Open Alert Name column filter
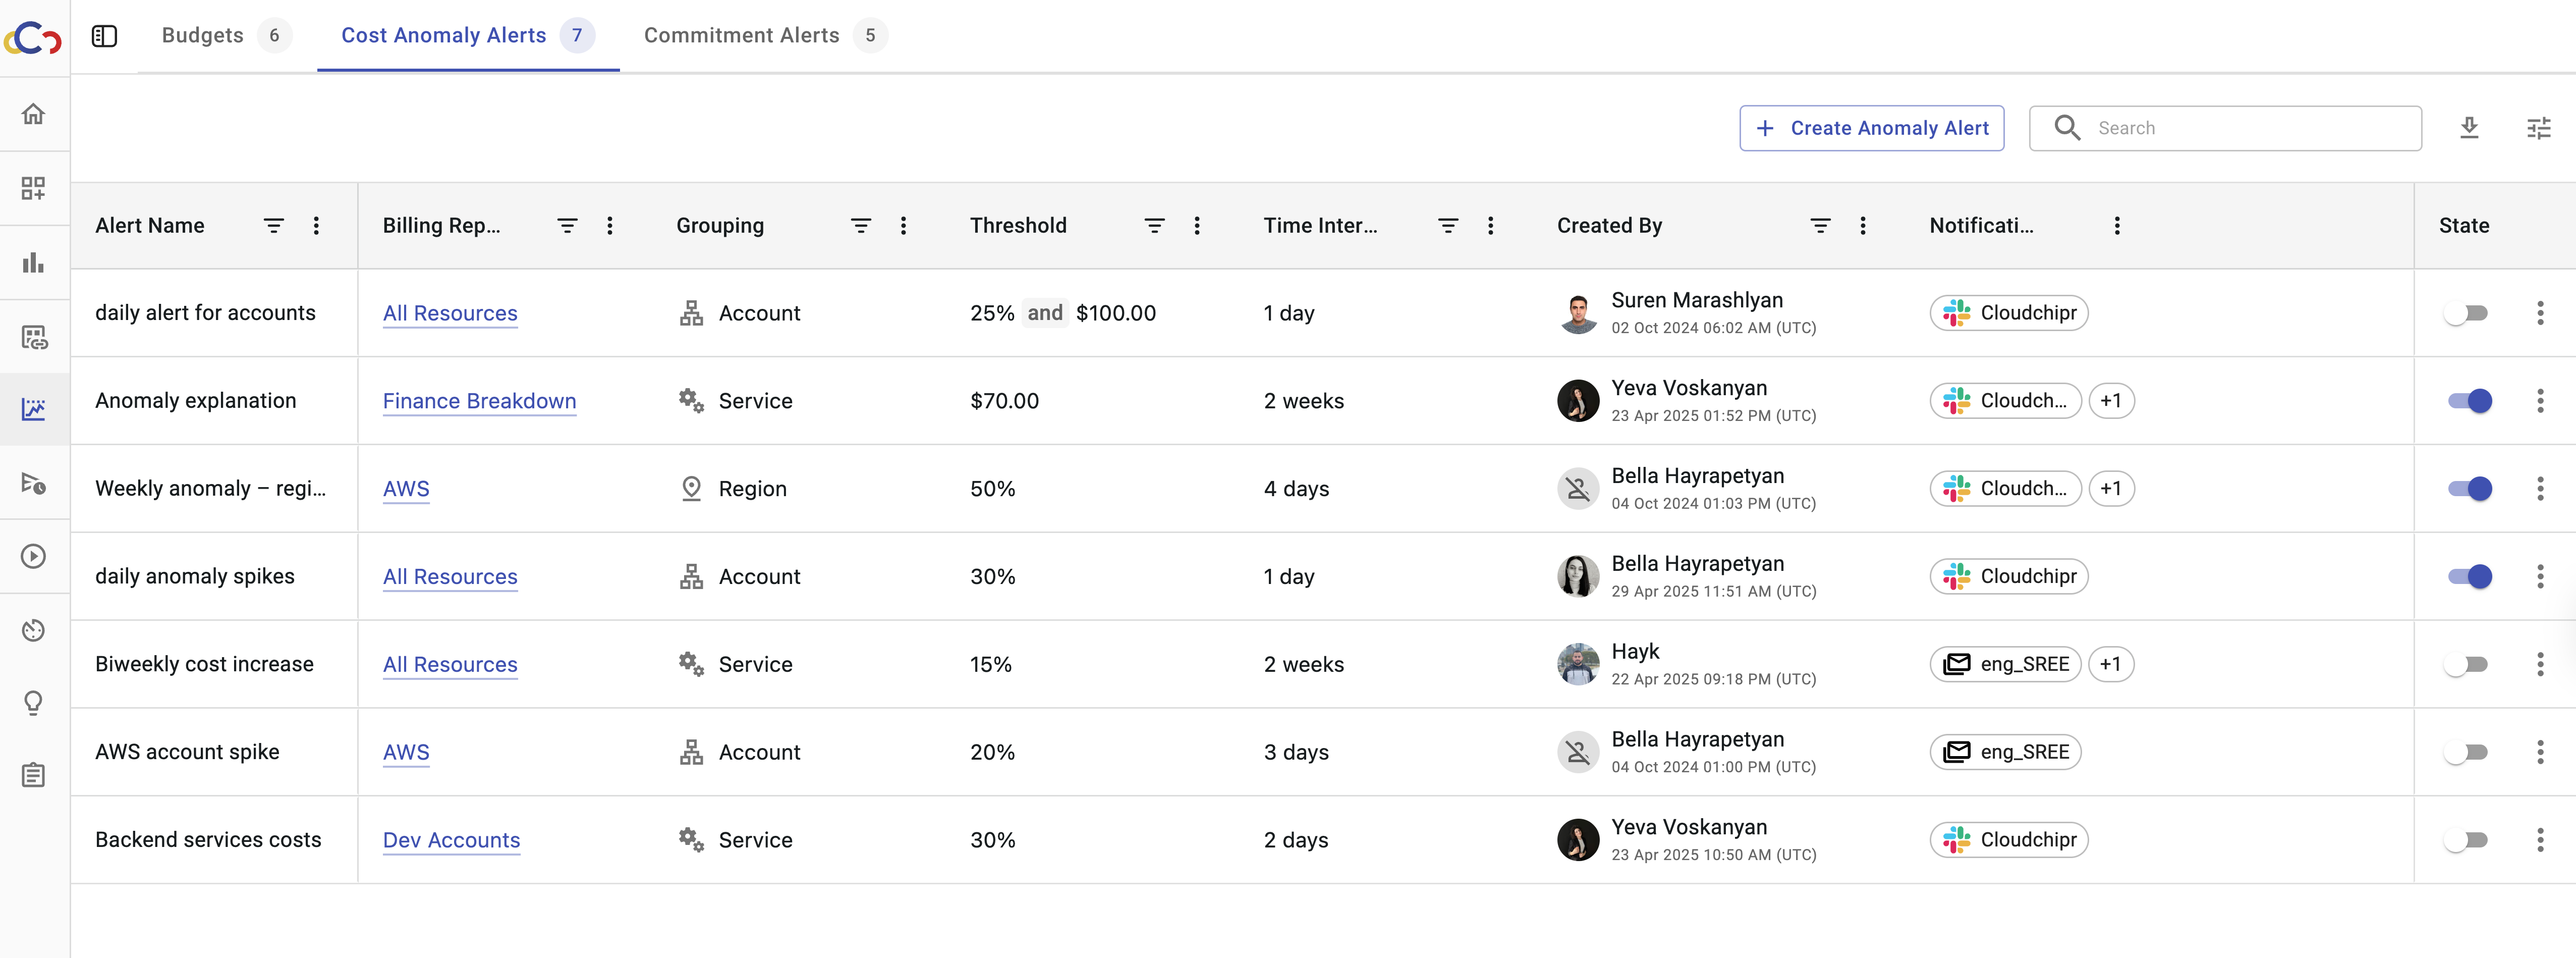Screen dimensions: 2576x958 click(x=273, y=226)
